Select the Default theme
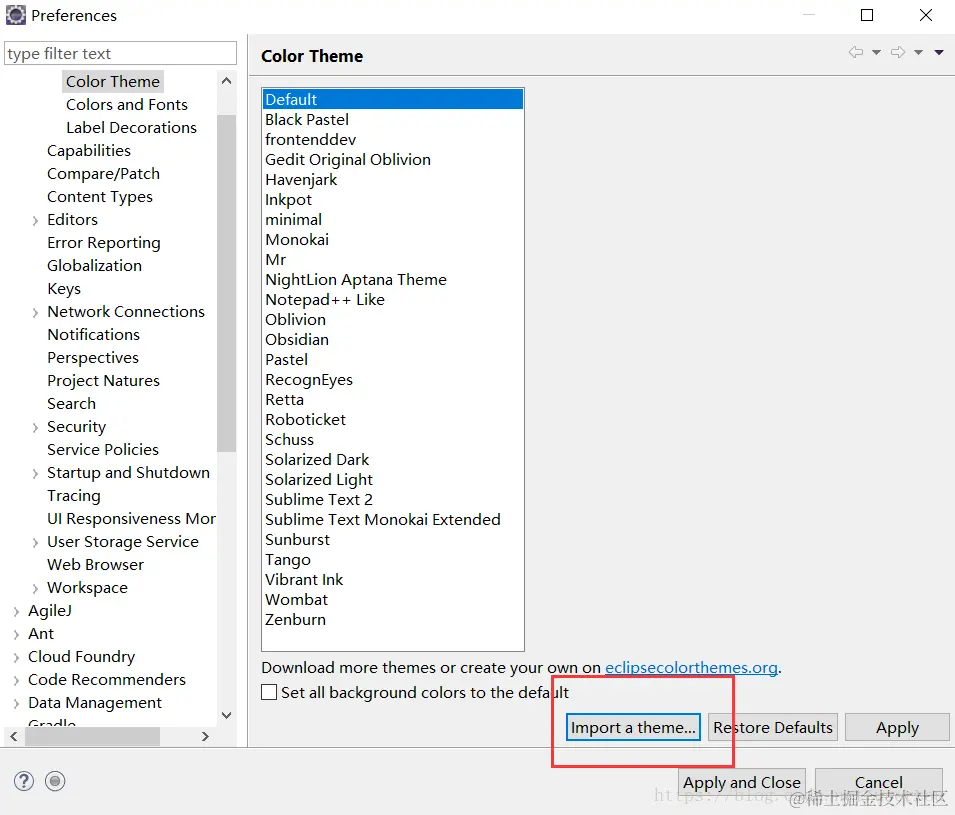 click(393, 99)
